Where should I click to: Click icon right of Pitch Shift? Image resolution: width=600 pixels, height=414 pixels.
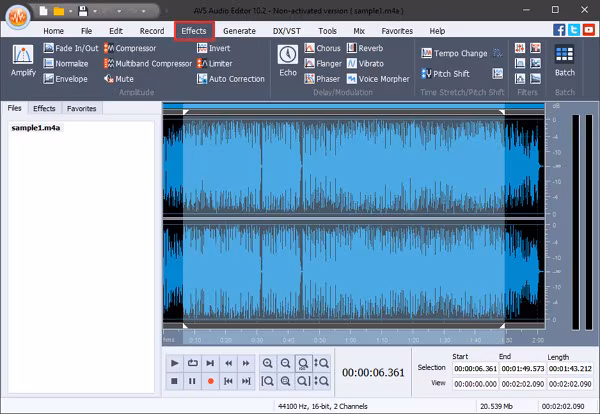pyautogui.click(x=497, y=73)
